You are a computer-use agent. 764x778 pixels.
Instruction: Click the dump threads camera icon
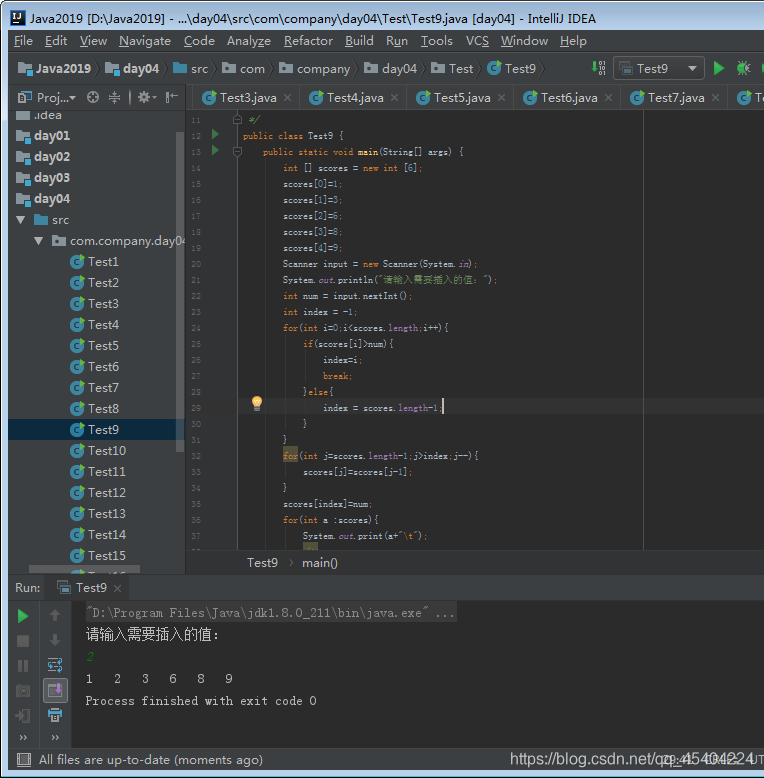point(23,691)
